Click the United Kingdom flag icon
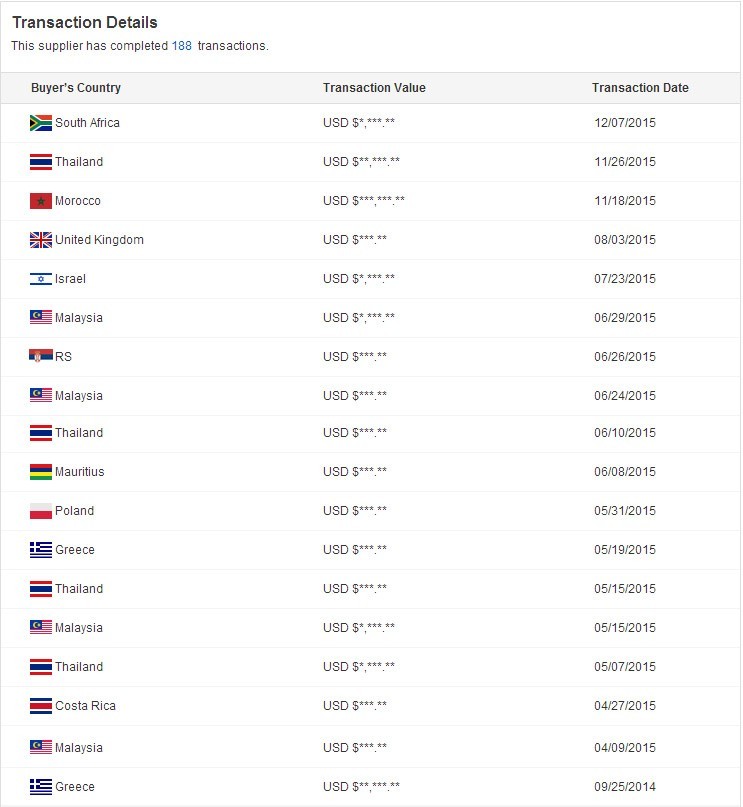This screenshot has height=807, width=743. coord(41,240)
